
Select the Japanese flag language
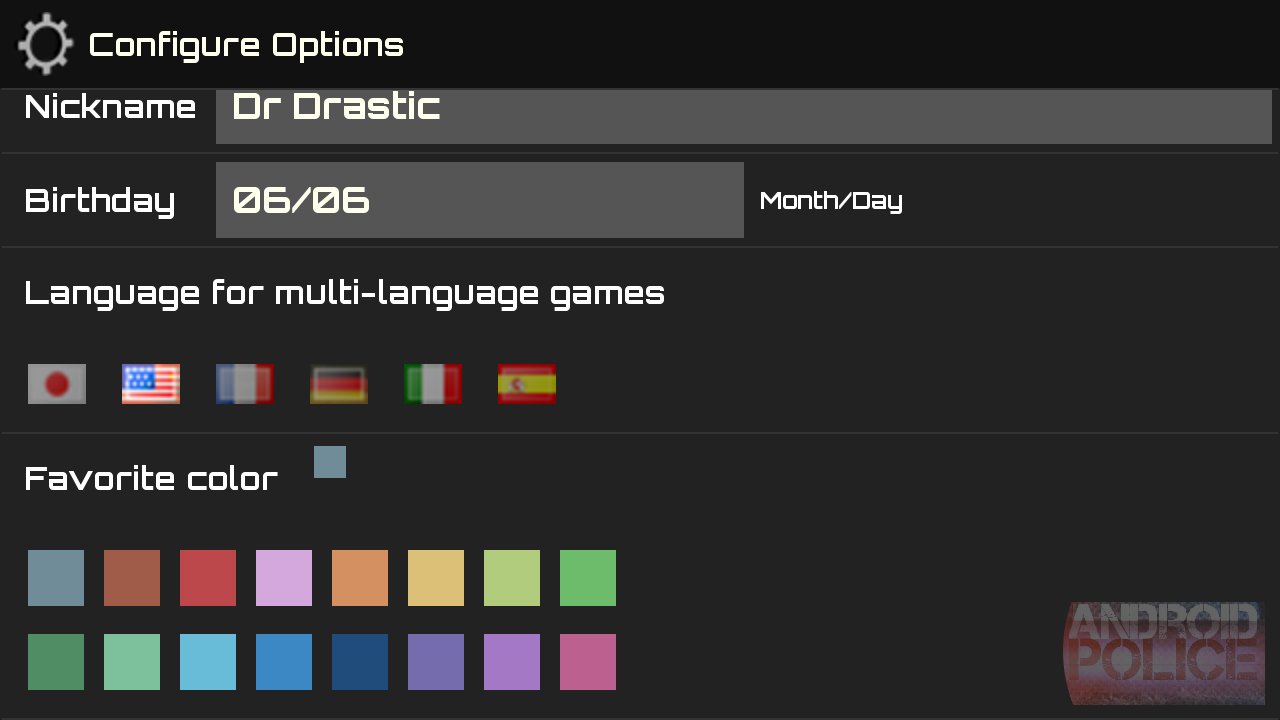tap(57, 384)
